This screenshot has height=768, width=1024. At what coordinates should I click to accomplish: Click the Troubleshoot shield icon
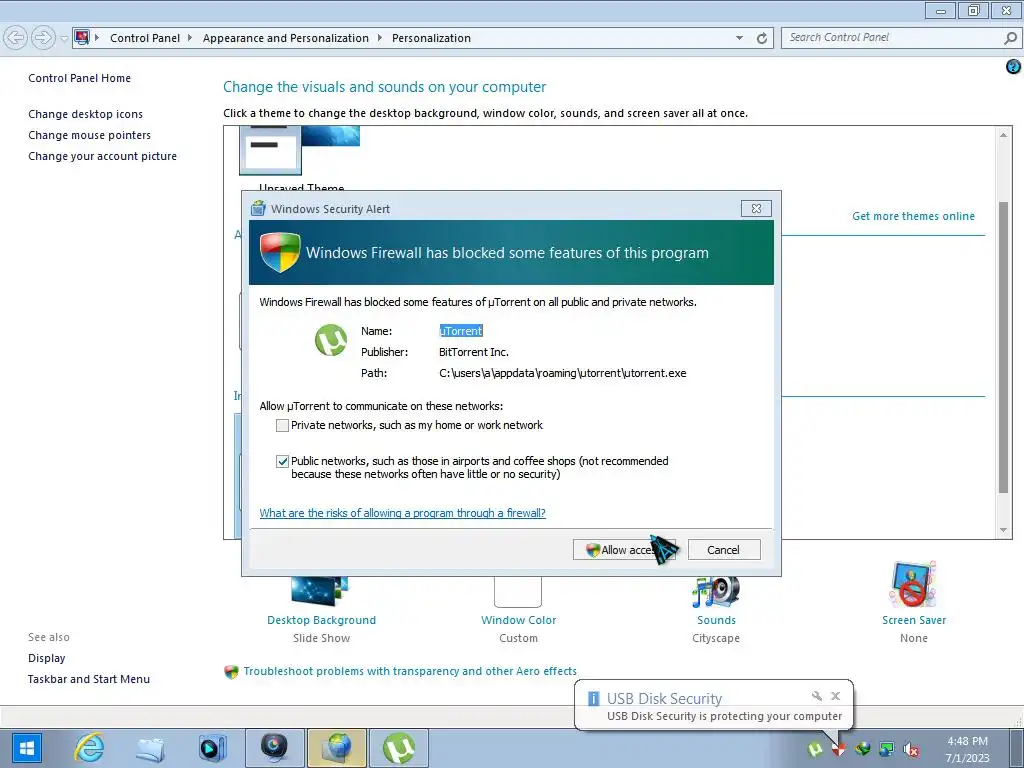click(231, 671)
